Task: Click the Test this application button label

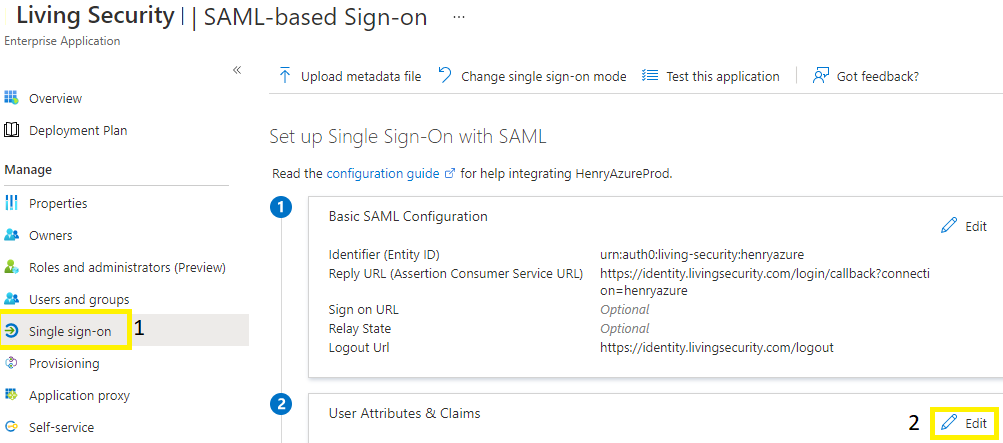Action: [723, 76]
